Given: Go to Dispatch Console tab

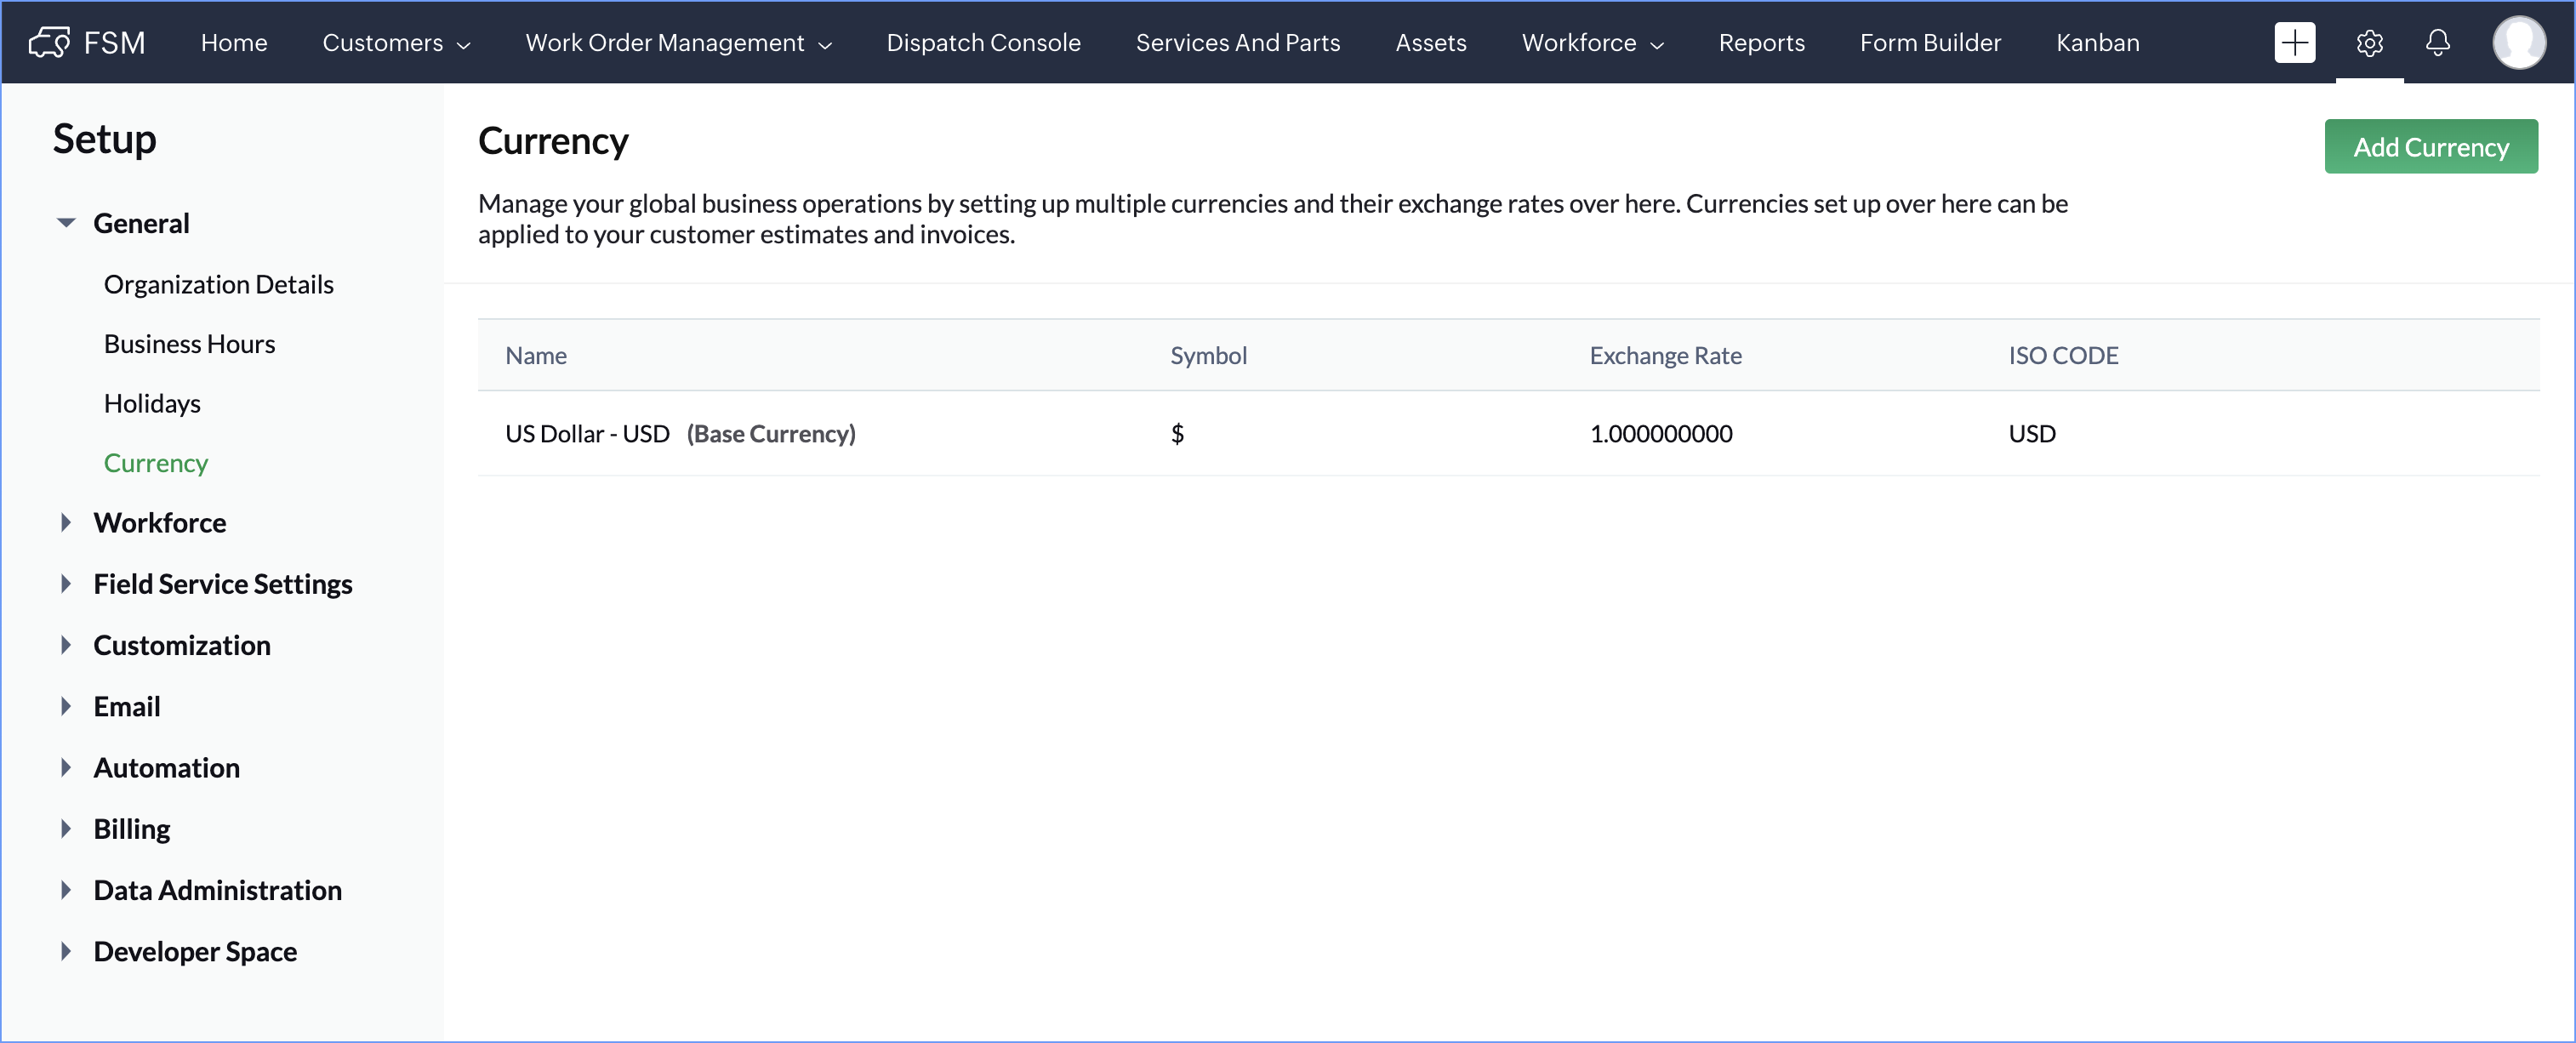Looking at the screenshot, I should (983, 42).
